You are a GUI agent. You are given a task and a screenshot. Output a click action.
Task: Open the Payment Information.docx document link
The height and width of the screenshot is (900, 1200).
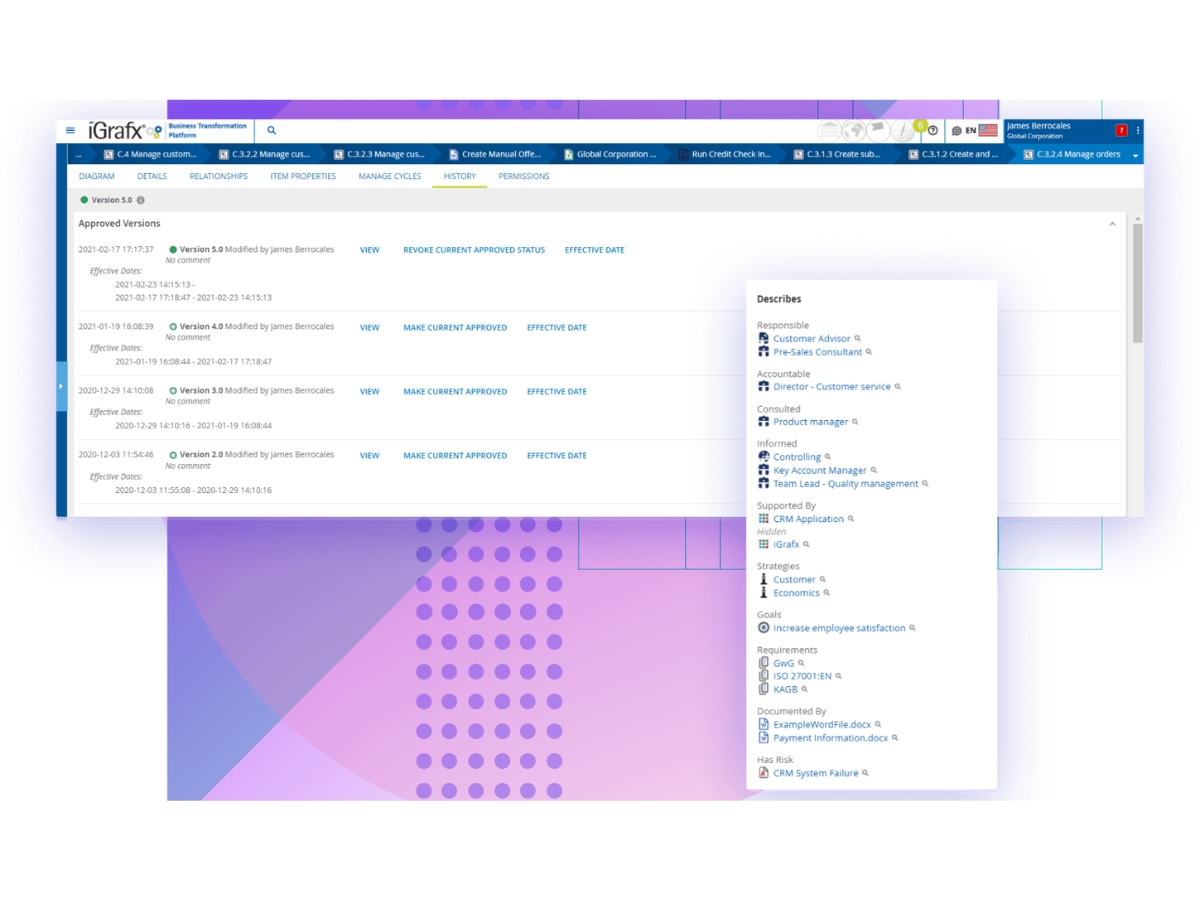pos(830,738)
